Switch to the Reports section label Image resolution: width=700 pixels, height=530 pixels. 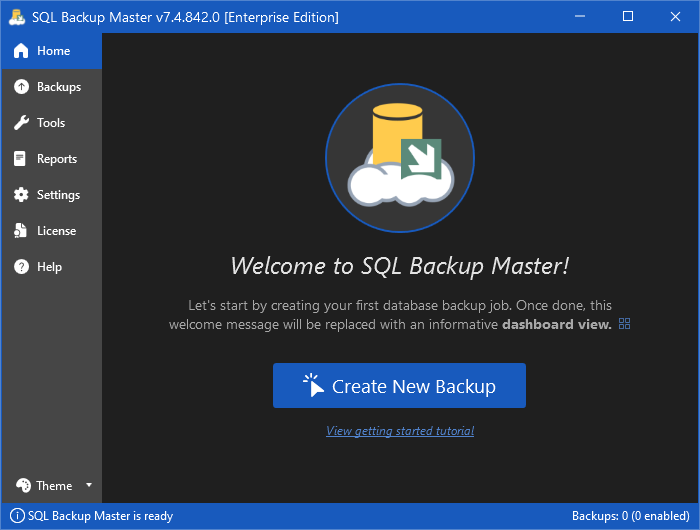[x=57, y=159]
